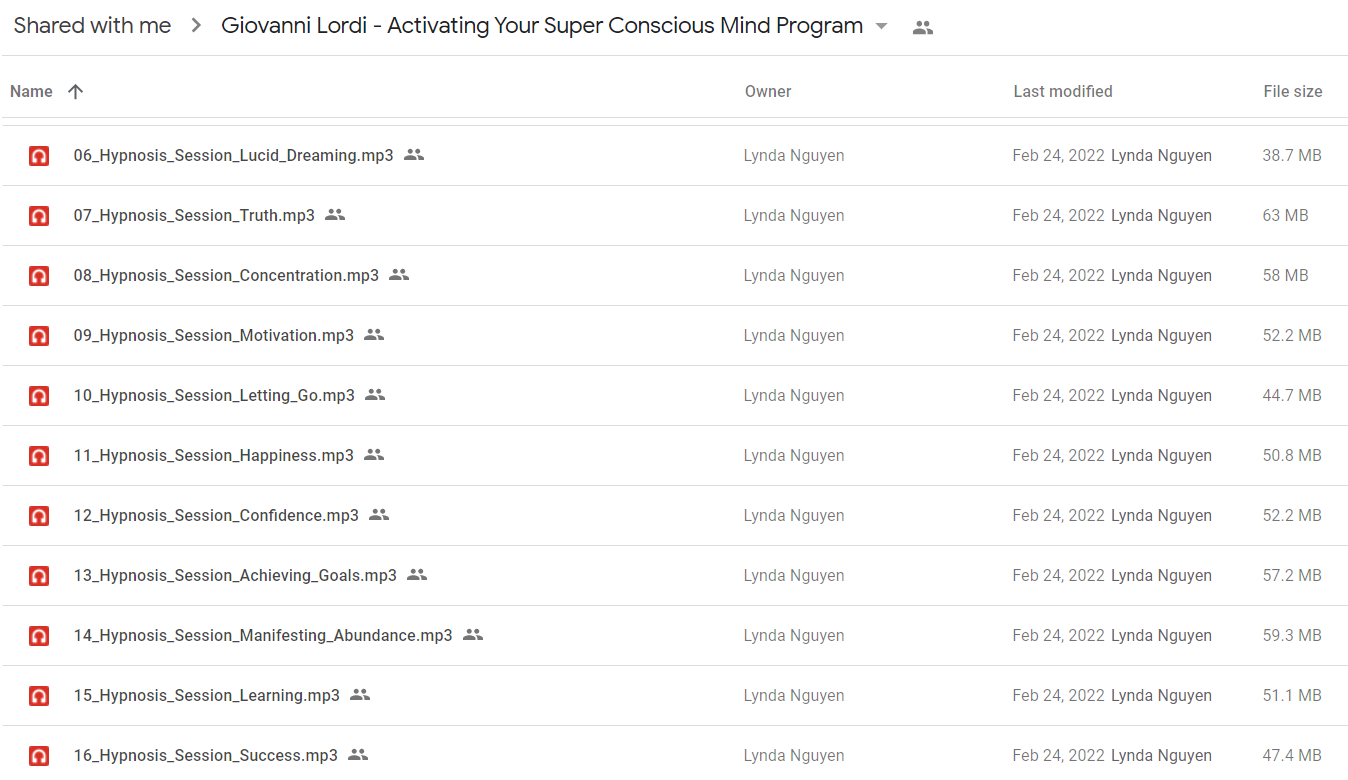
Task: Click the Giovanni Lordi folder title in breadcrumb
Action: (542, 26)
